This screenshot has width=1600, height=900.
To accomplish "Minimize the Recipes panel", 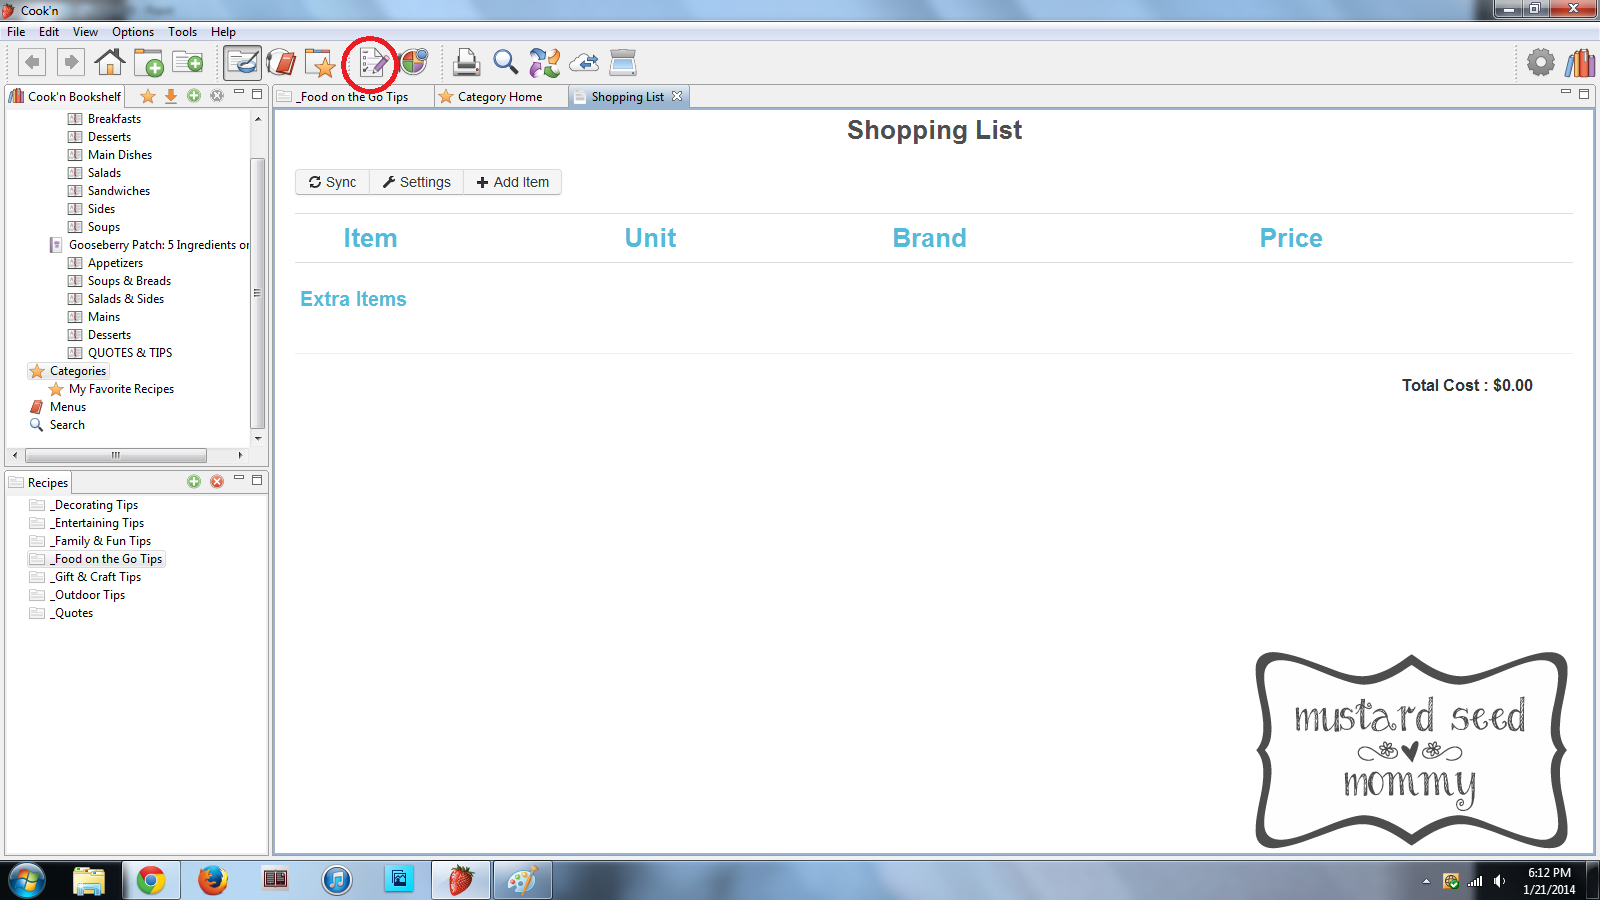I will pyautogui.click(x=239, y=479).
